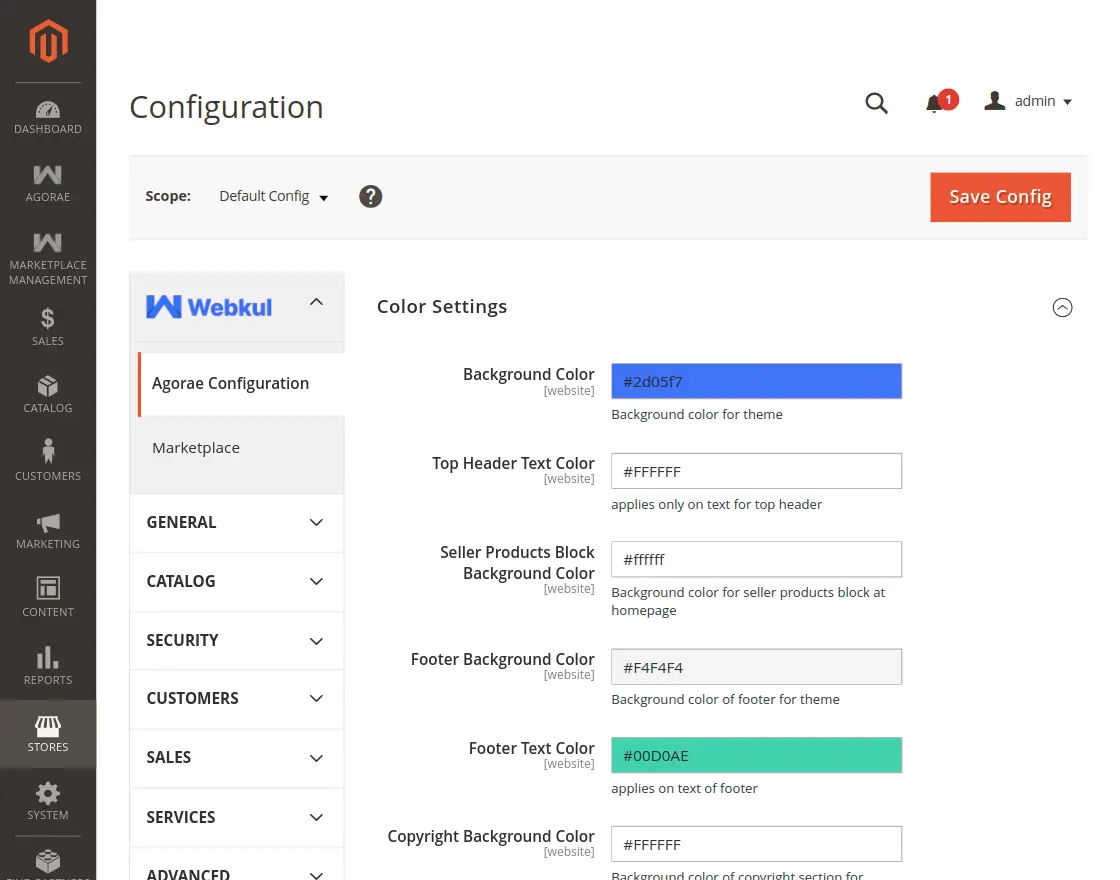Expand the SECURITY configuration section
This screenshot has height=880, width=1120.
[236, 640]
